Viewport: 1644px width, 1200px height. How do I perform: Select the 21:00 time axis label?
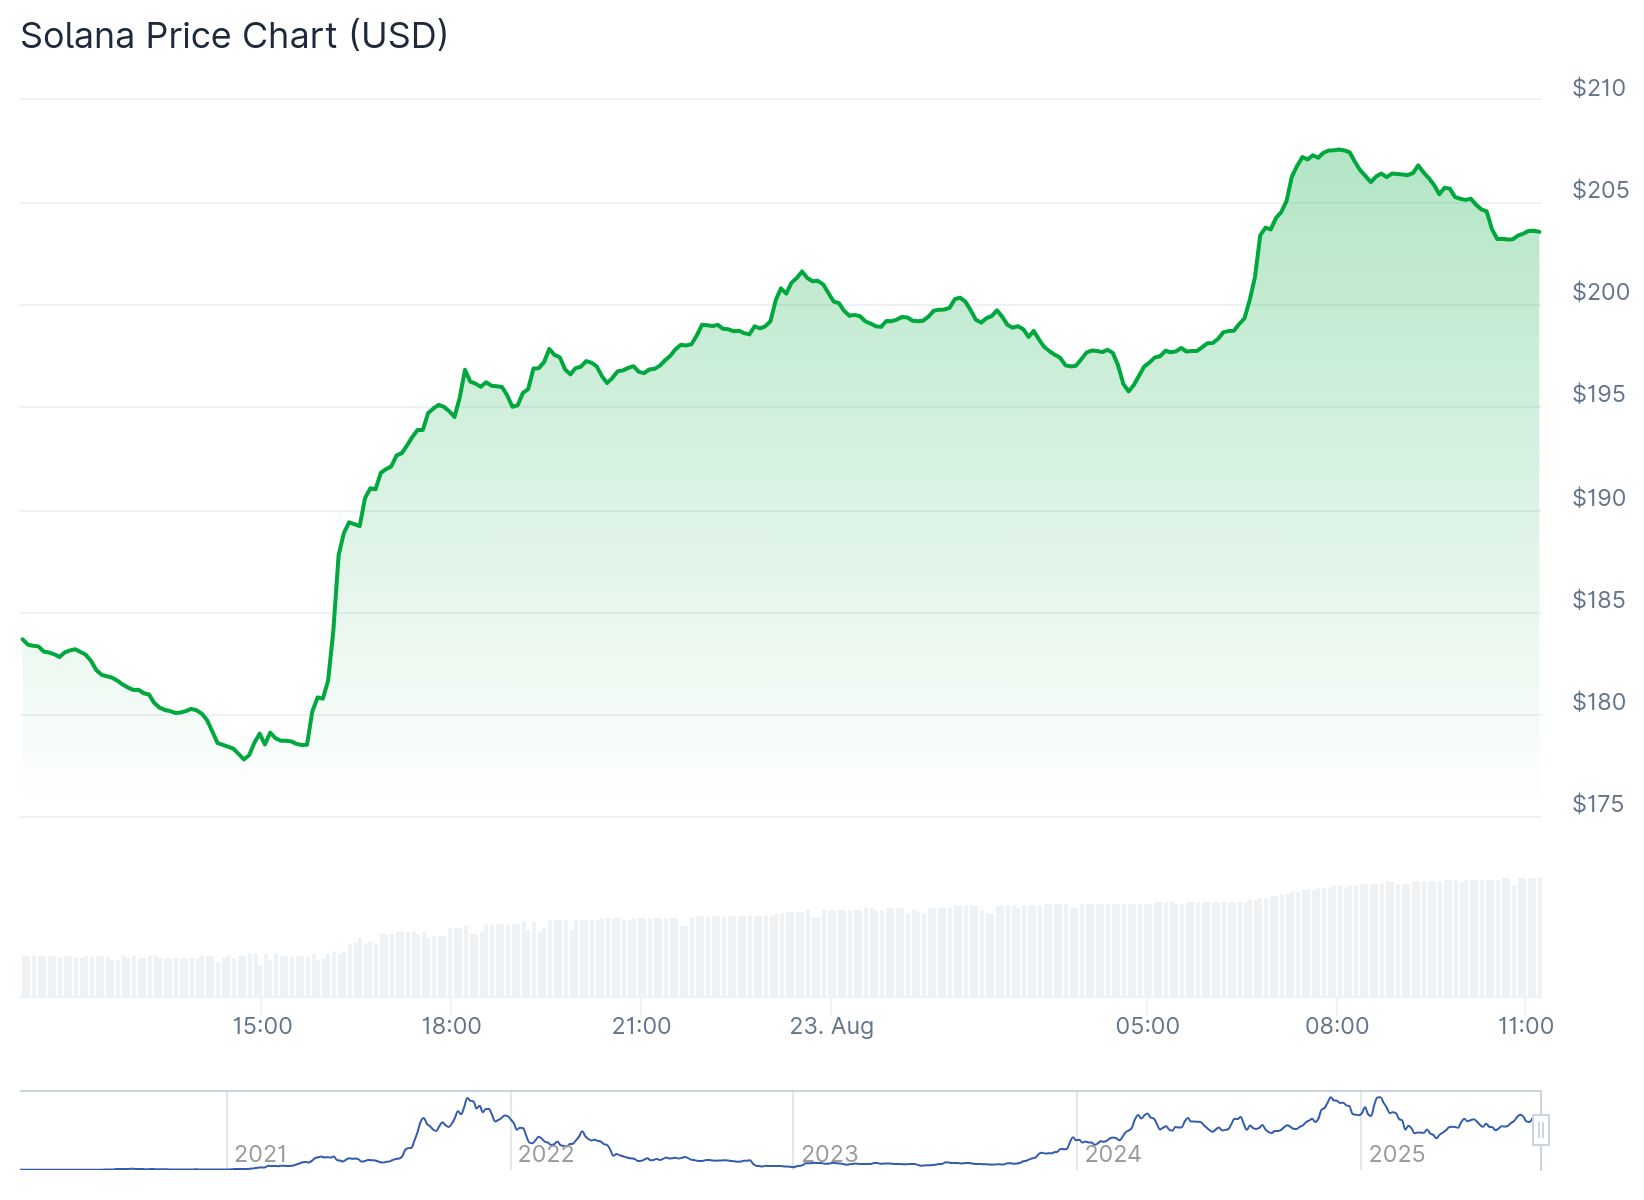pyautogui.click(x=641, y=1026)
